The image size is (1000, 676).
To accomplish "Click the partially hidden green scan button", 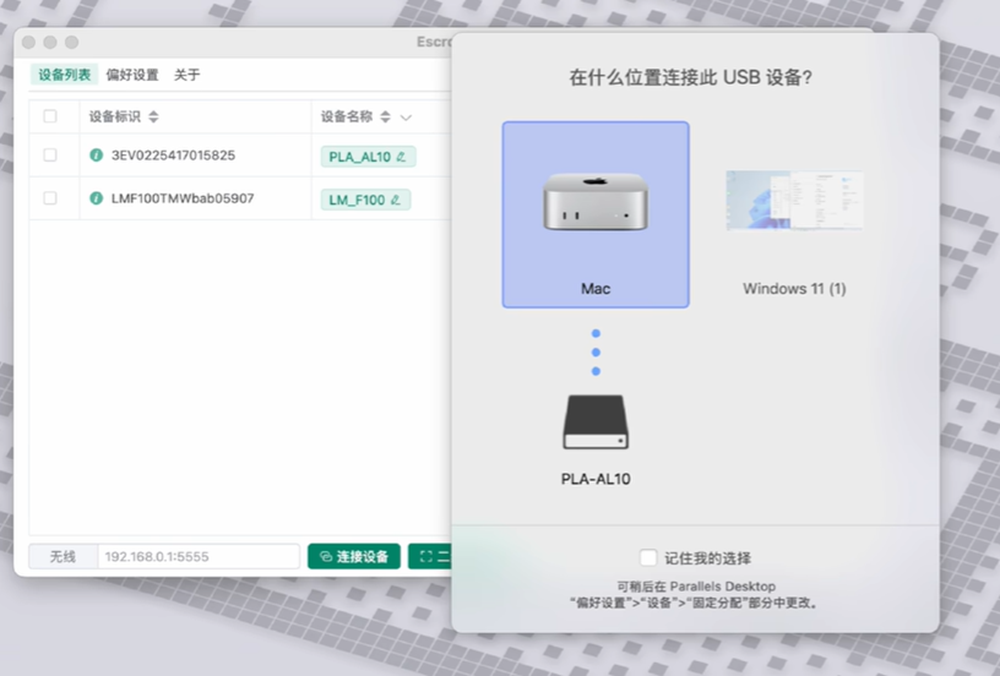I will (430, 557).
